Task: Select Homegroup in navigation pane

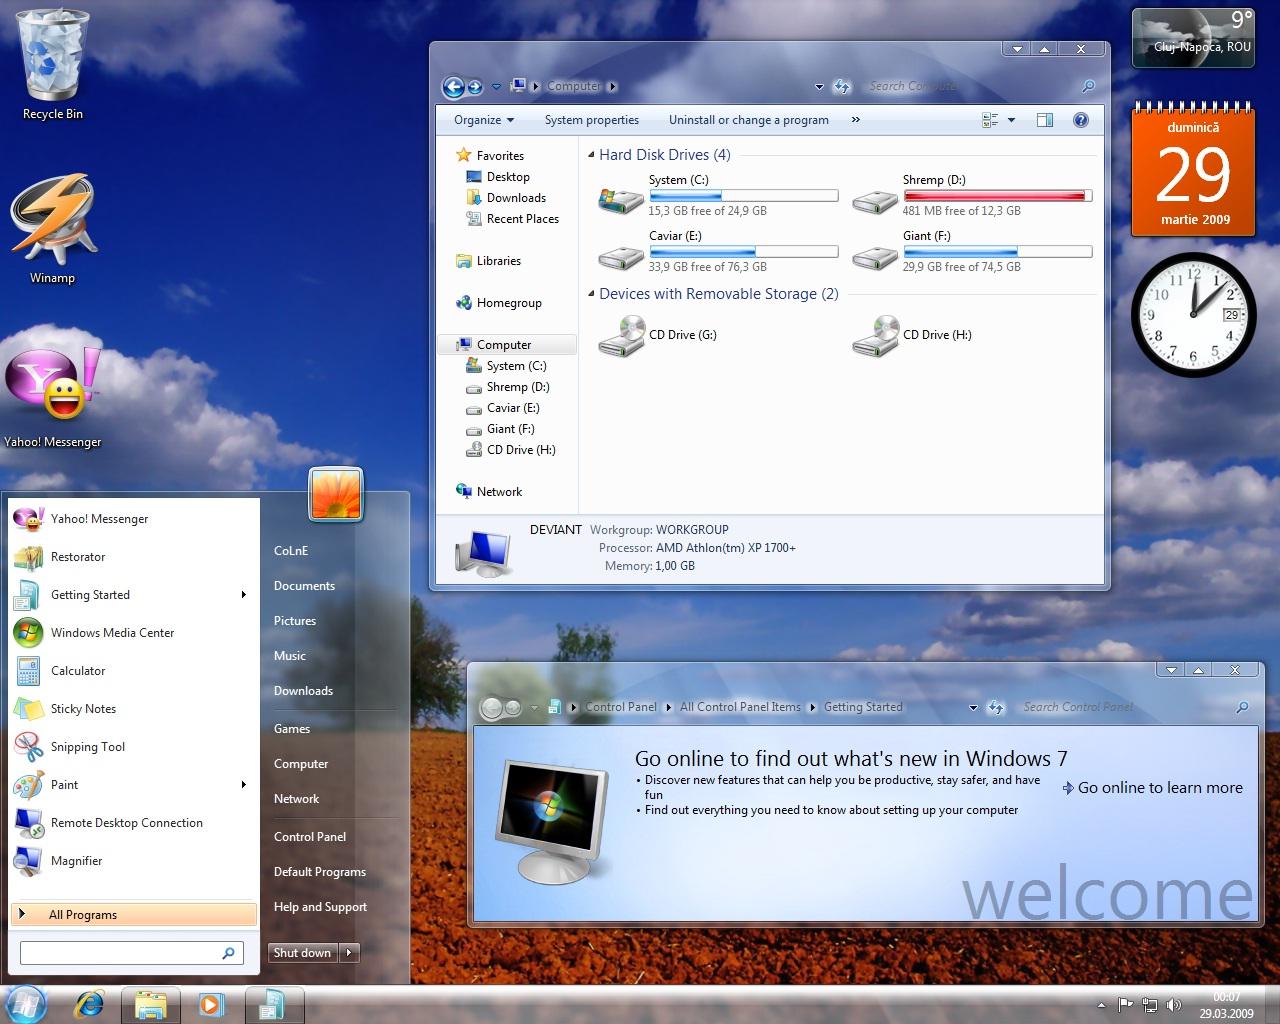Action: coord(509,303)
